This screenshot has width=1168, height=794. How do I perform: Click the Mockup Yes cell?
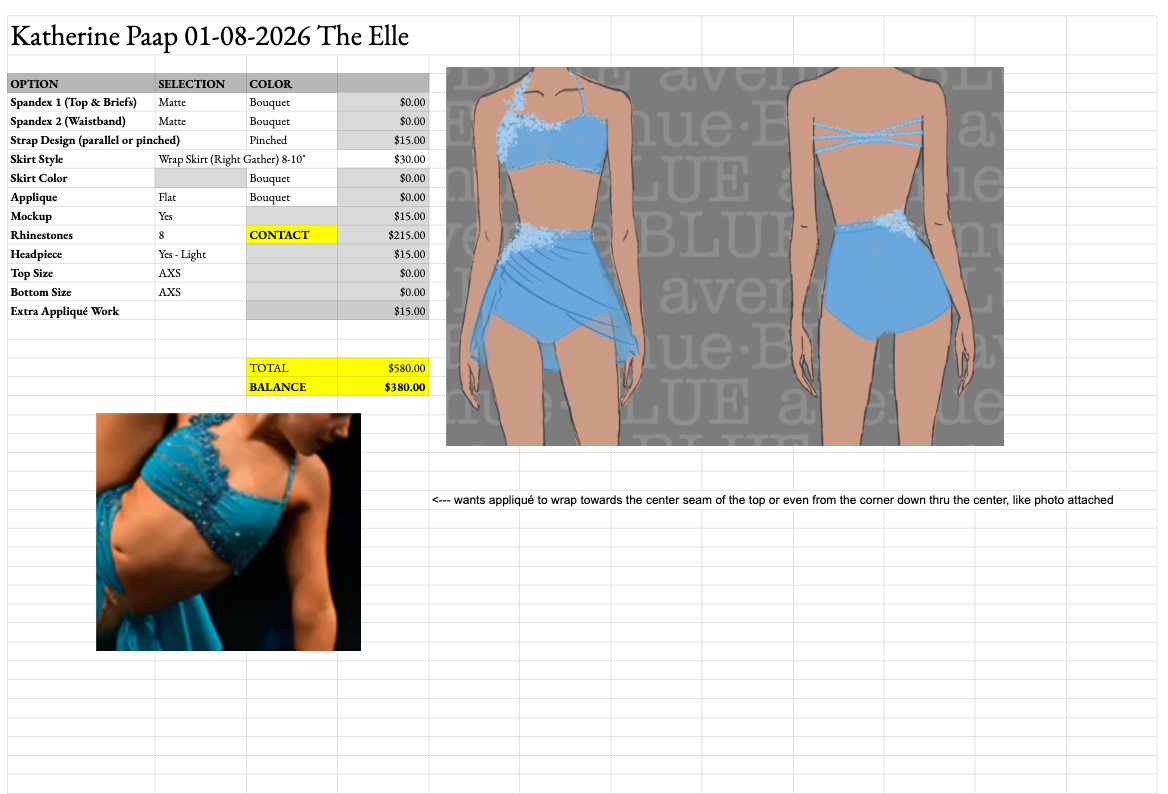click(200, 216)
